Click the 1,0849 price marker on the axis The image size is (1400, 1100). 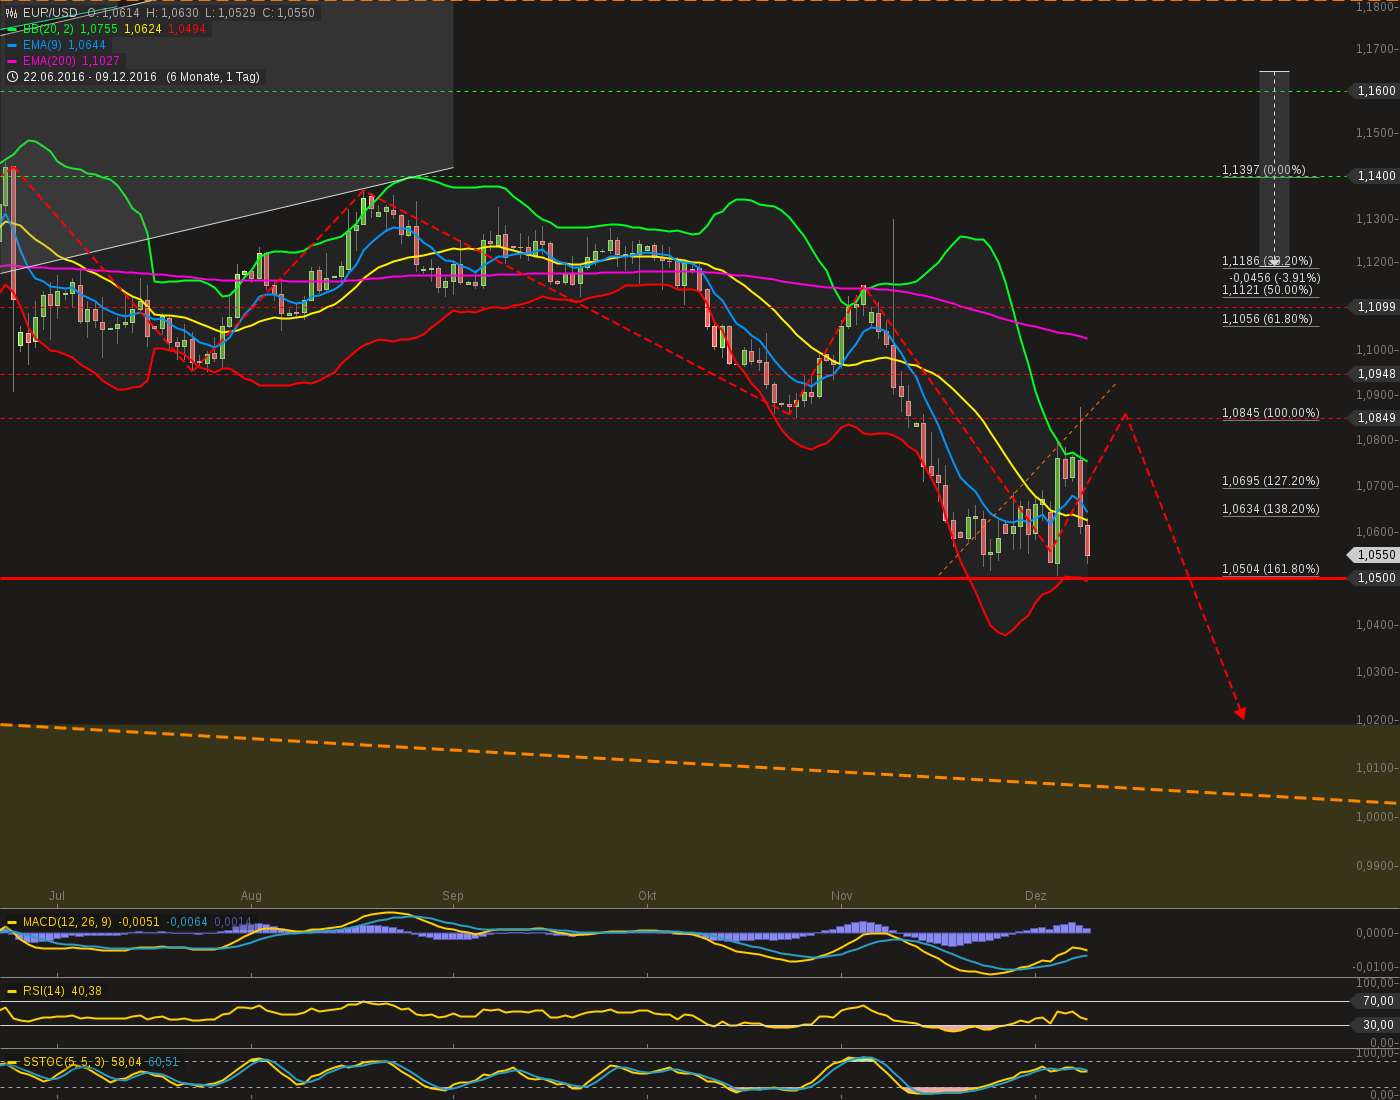1376,418
